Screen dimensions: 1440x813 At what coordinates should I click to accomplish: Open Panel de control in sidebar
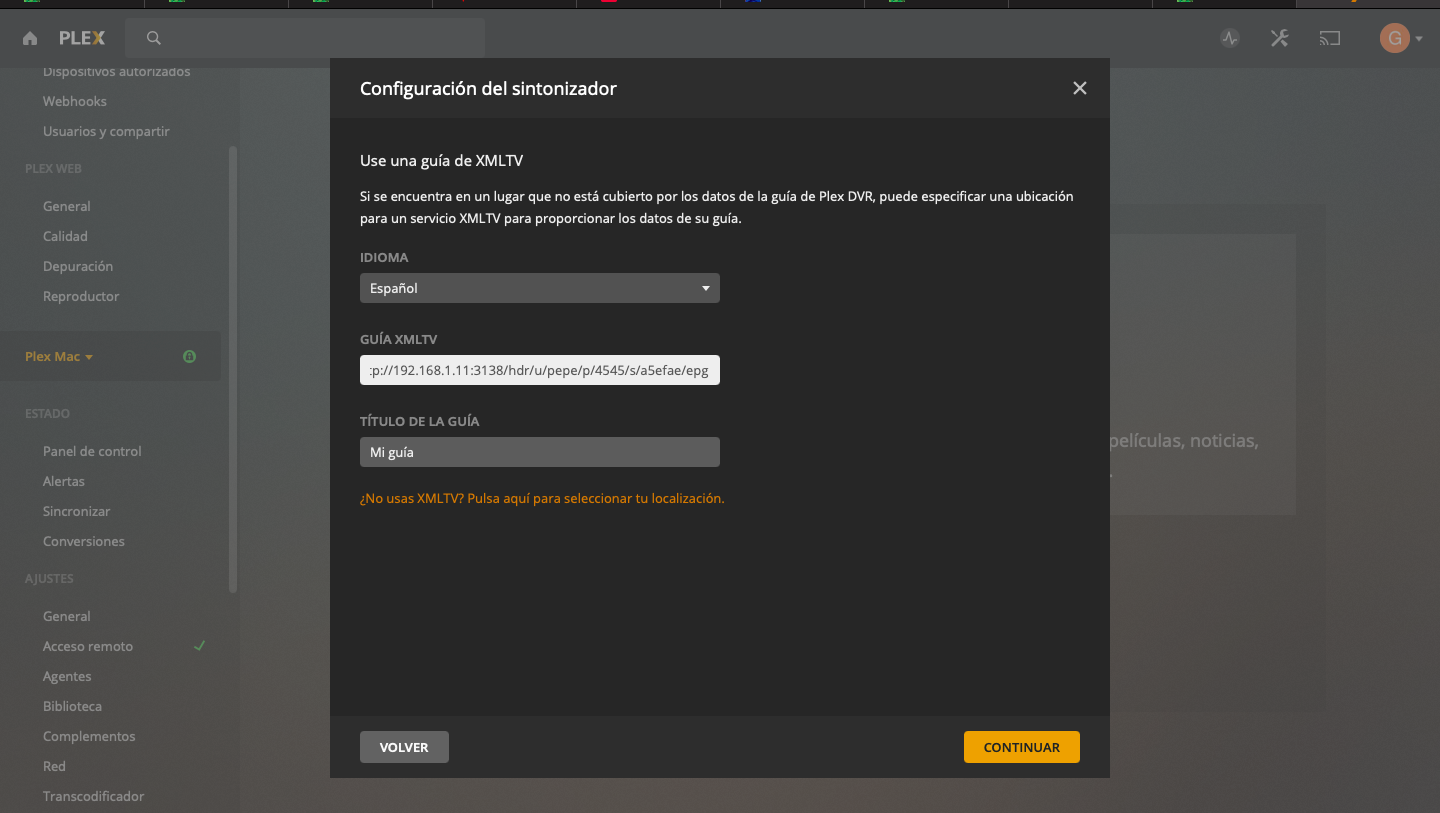(92, 452)
